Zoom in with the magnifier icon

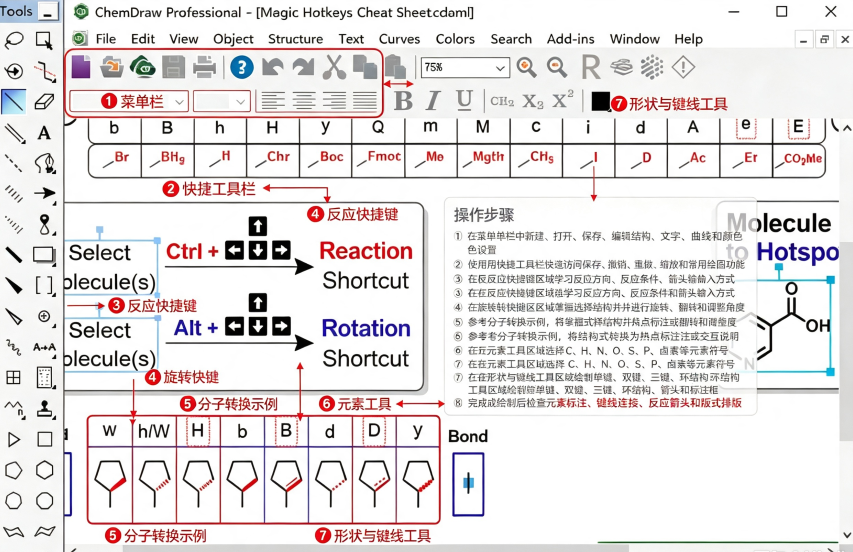coord(526,67)
